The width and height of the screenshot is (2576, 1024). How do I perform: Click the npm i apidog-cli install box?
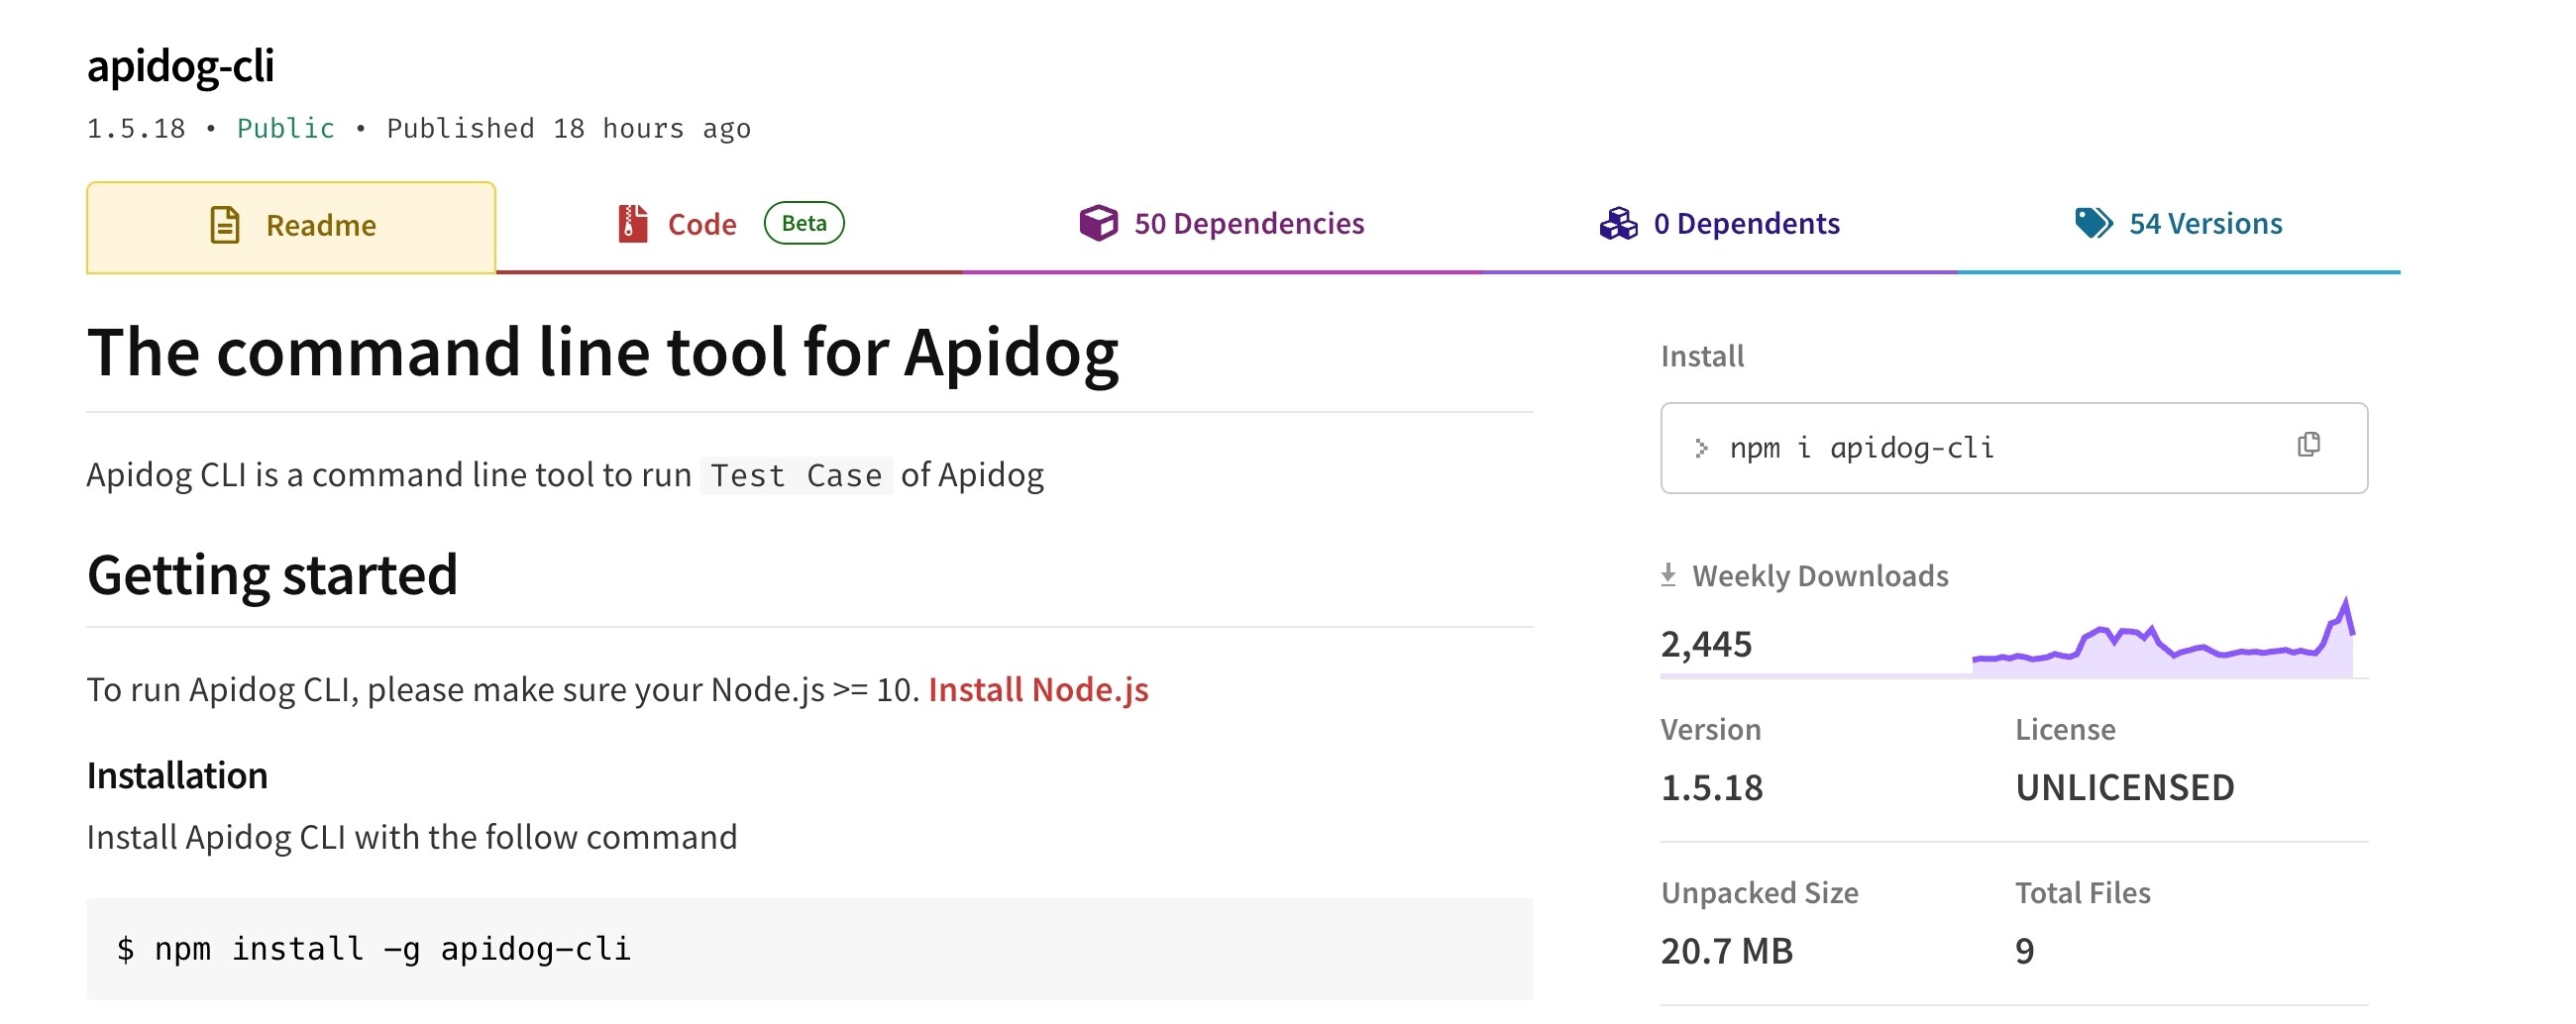point(2013,448)
